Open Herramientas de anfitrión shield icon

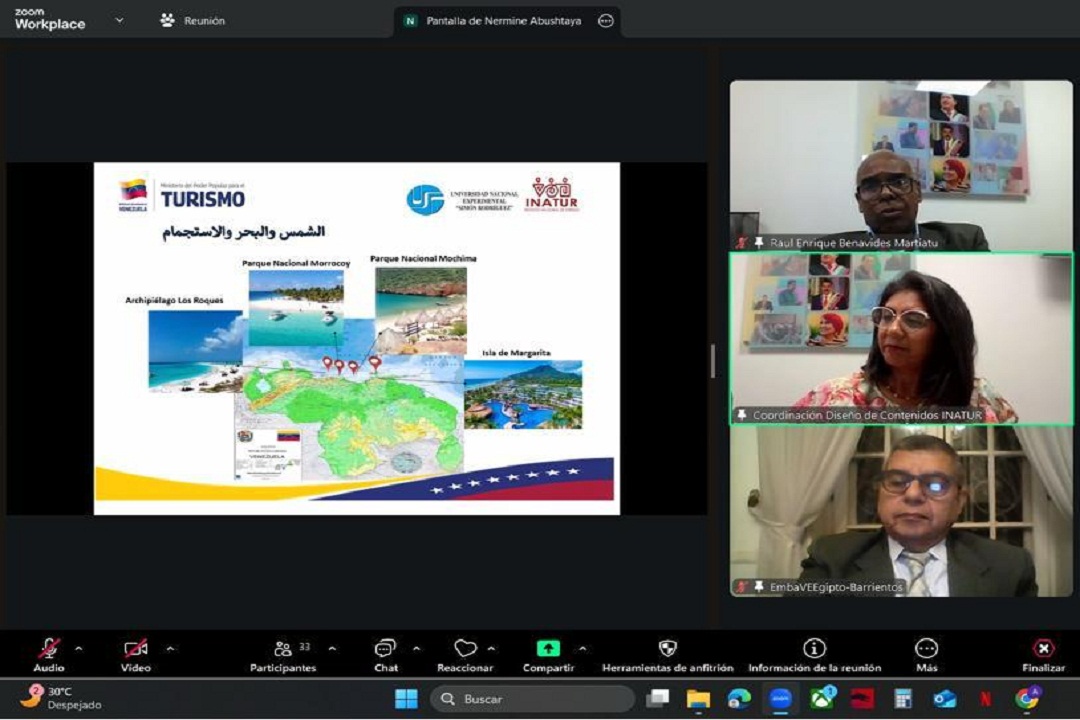pyautogui.click(x=667, y=649)
